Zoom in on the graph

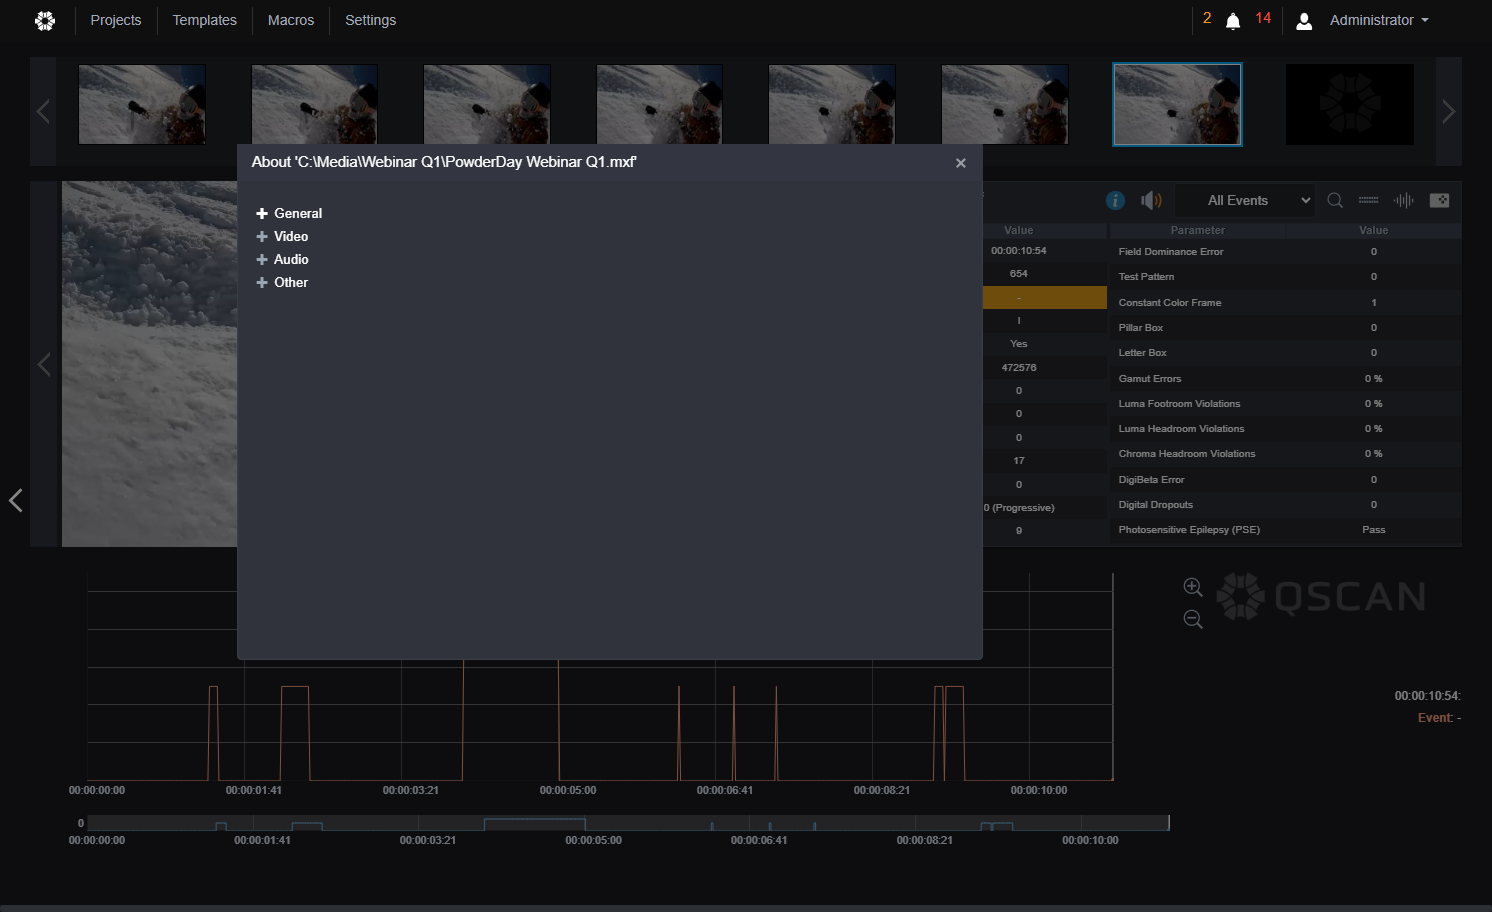pos(1193,587)
